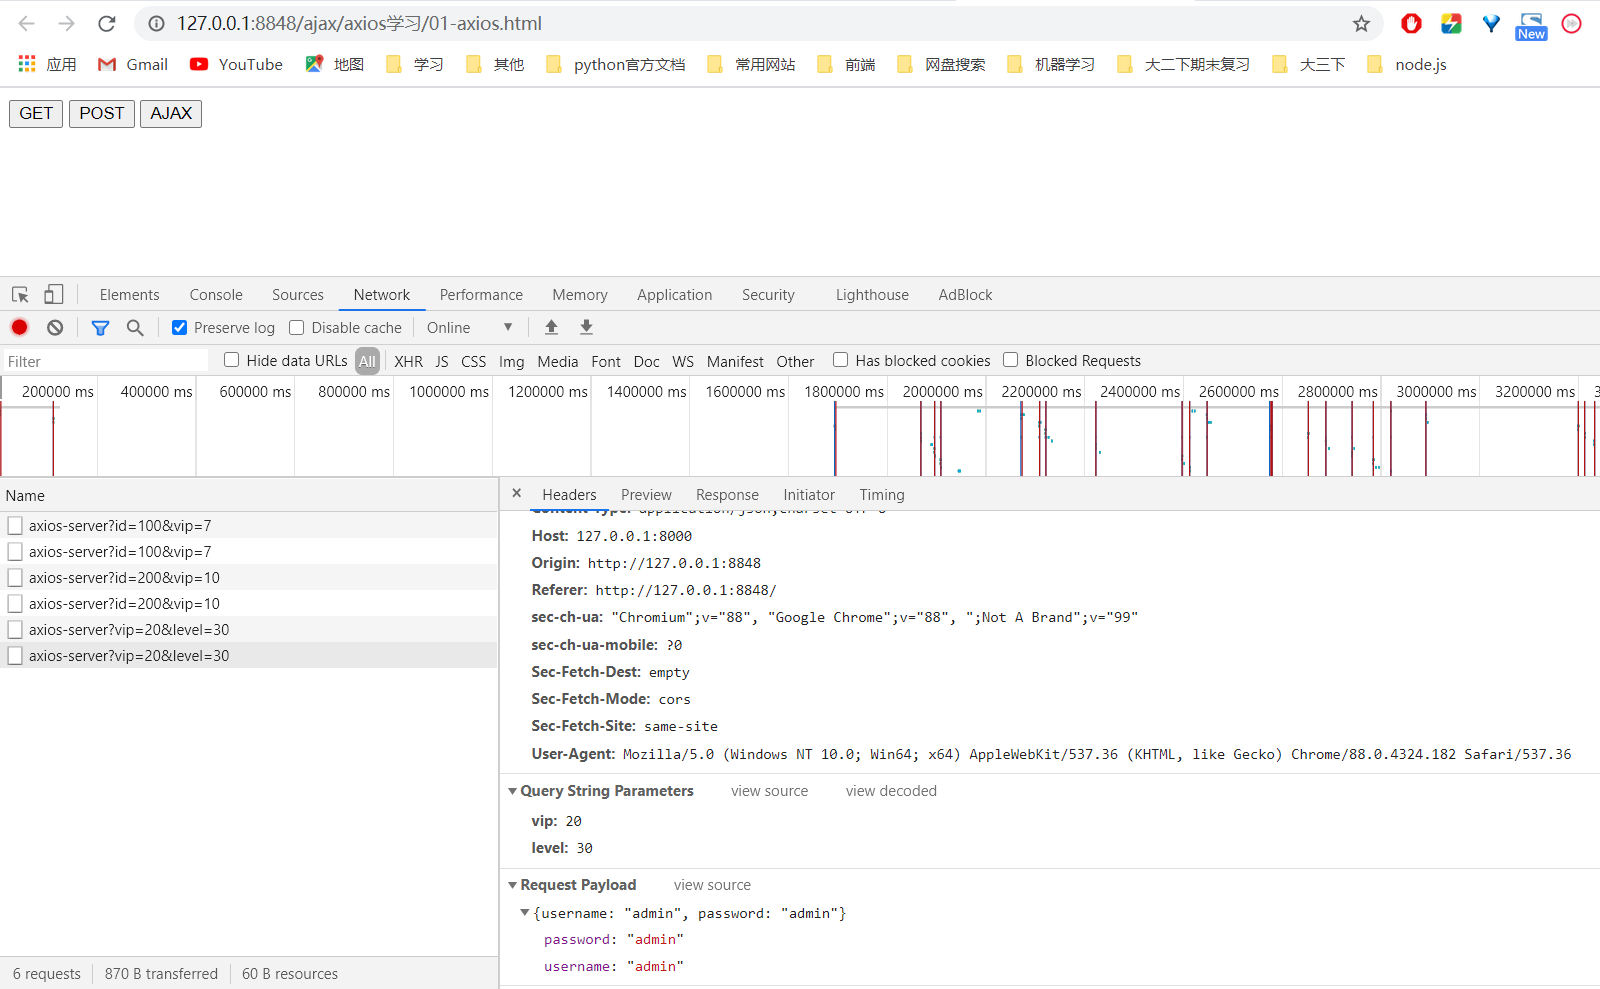Click view decoded link
The height and width of the screenshot is (989, 1600).
click(x=891, y=791)
